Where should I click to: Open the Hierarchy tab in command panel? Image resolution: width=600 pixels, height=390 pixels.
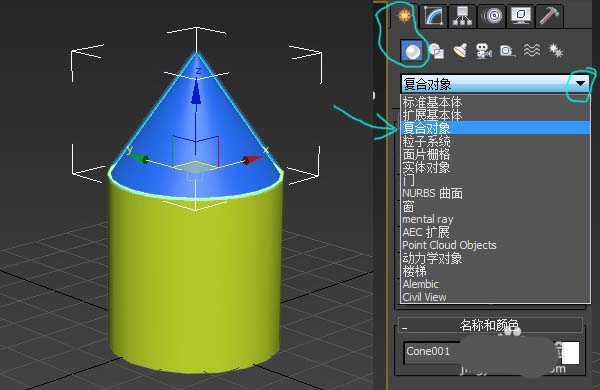pyautogui.click(x=462, y=16)
